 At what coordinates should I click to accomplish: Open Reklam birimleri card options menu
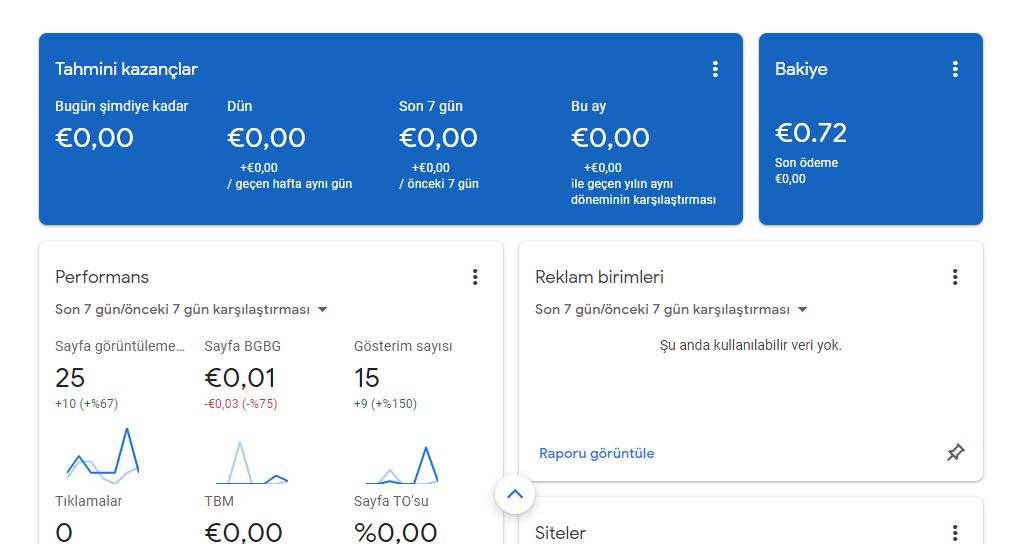tap(955, 277)
